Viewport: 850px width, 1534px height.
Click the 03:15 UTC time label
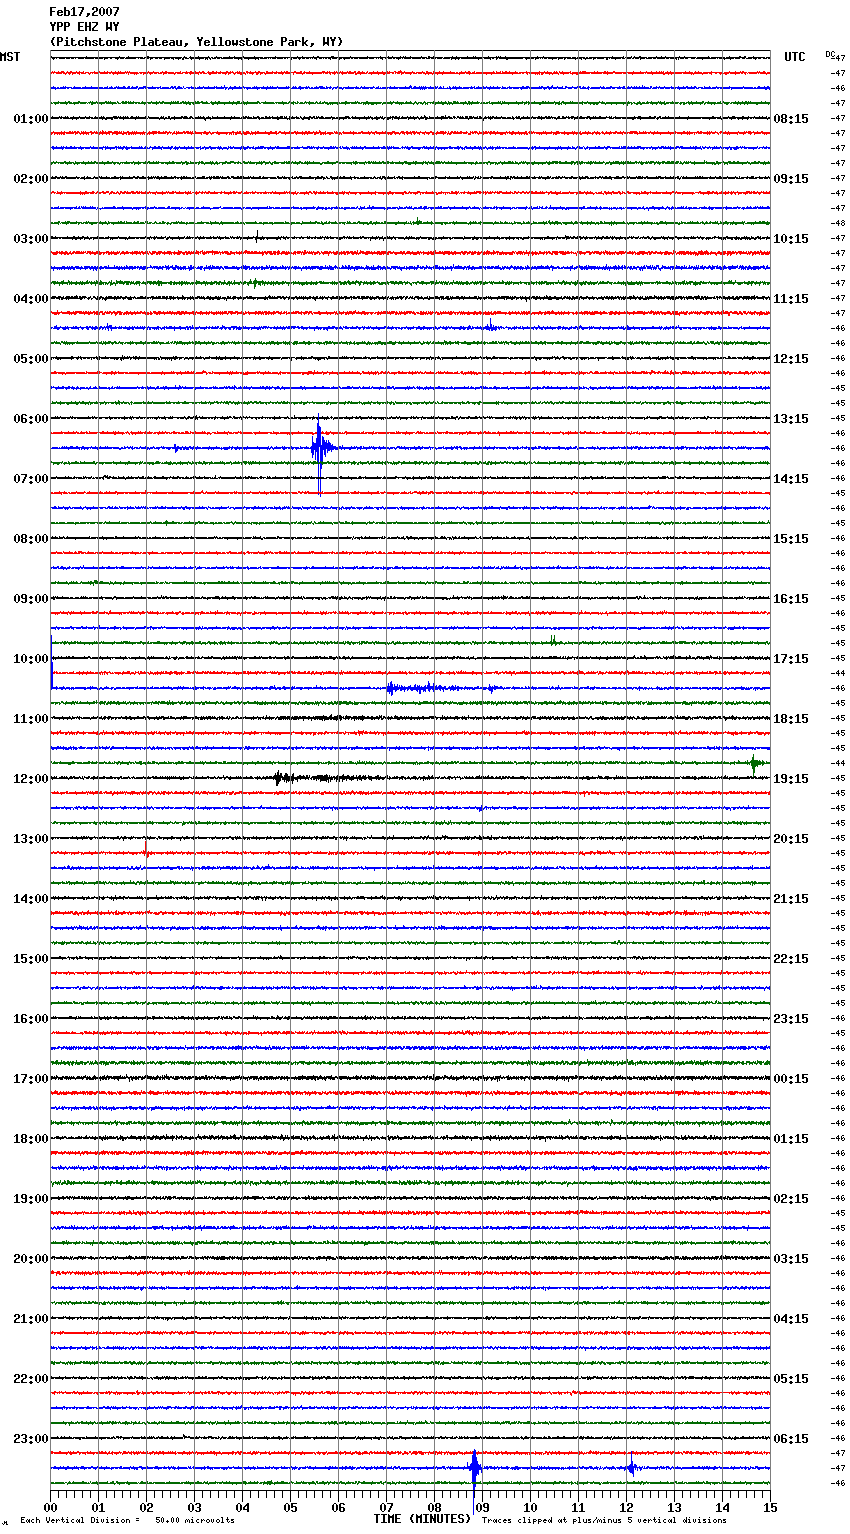(x=791, y=1259)
